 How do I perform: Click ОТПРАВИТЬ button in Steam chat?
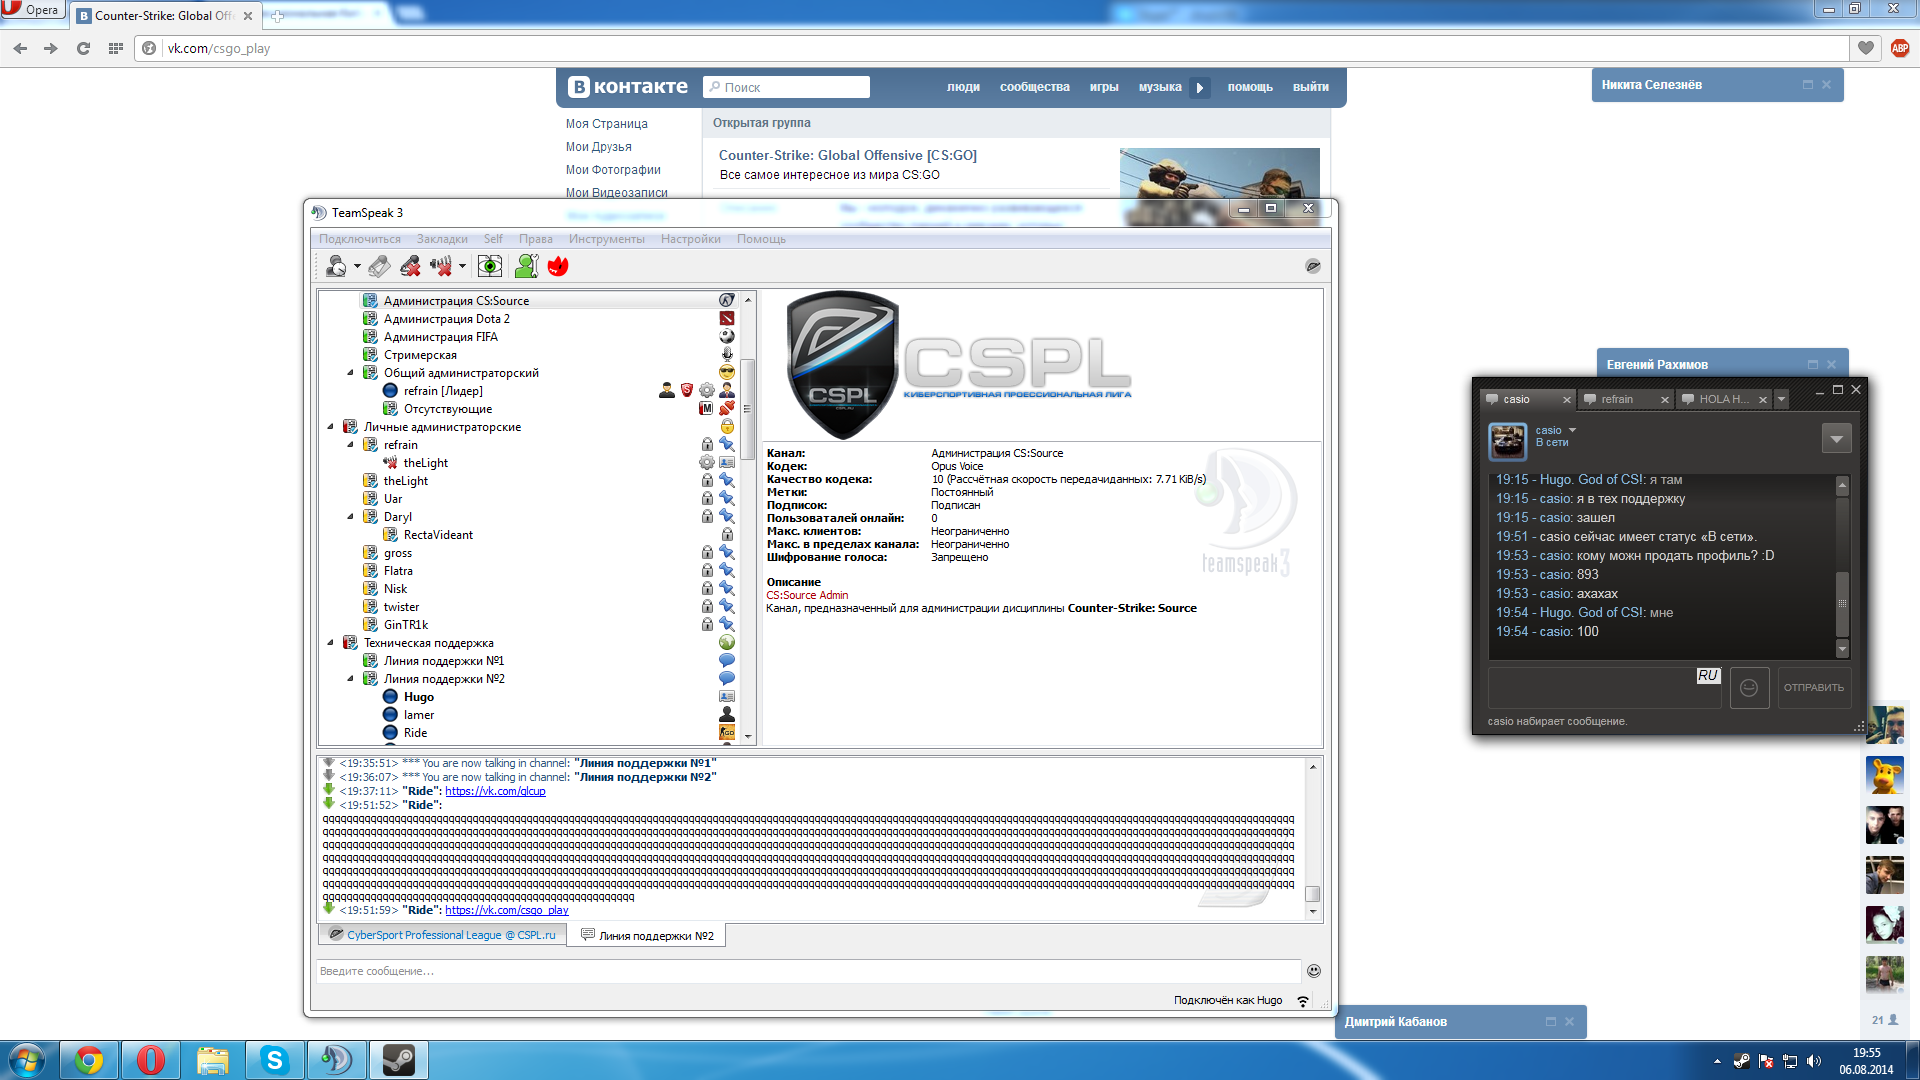[1813, 688]
